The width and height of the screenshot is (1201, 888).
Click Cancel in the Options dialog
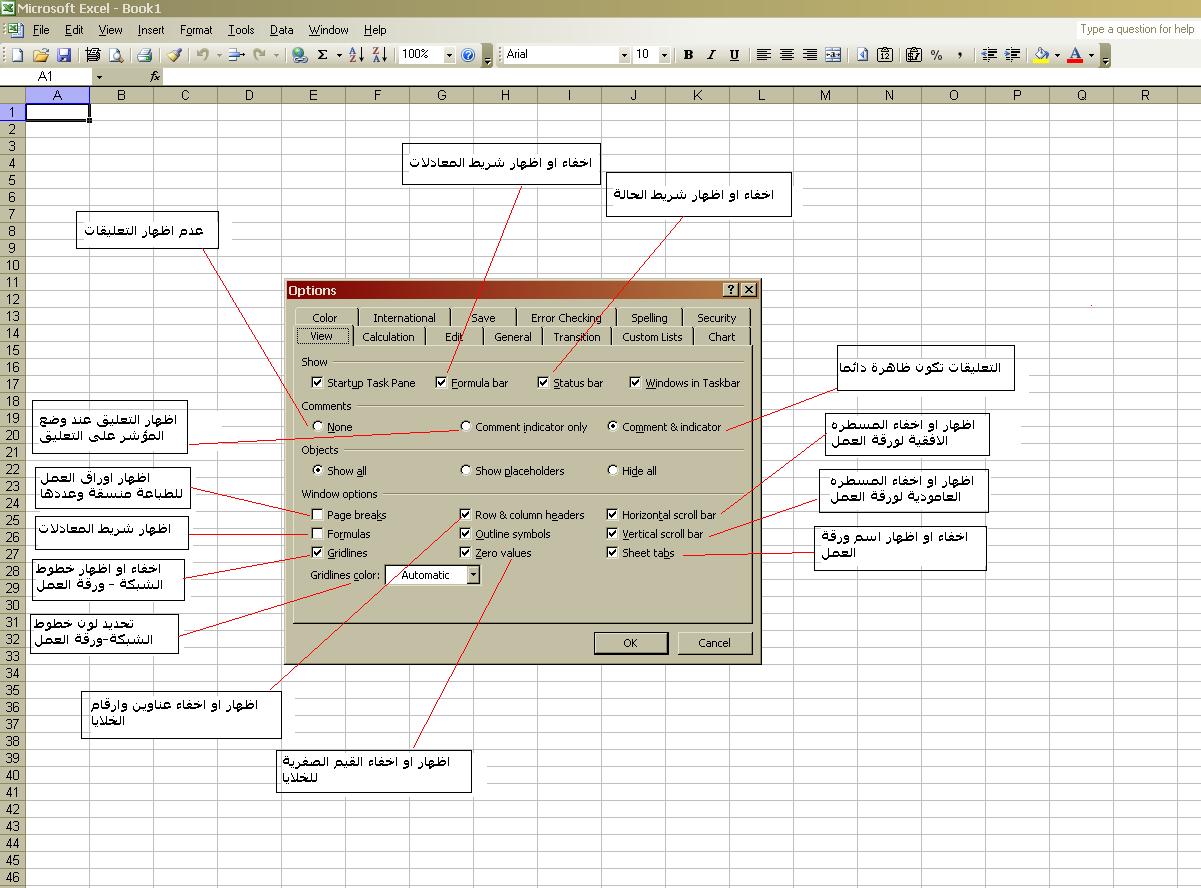714,643
